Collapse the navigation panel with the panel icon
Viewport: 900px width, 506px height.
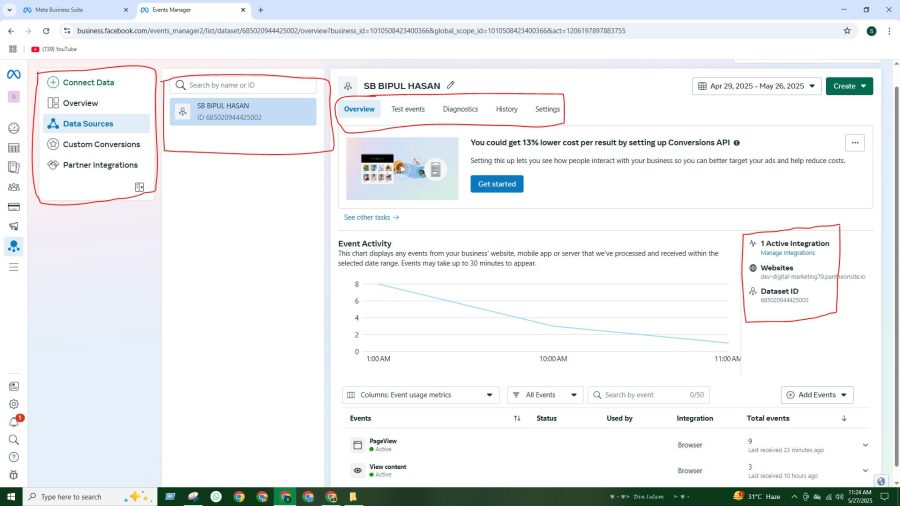139,187
